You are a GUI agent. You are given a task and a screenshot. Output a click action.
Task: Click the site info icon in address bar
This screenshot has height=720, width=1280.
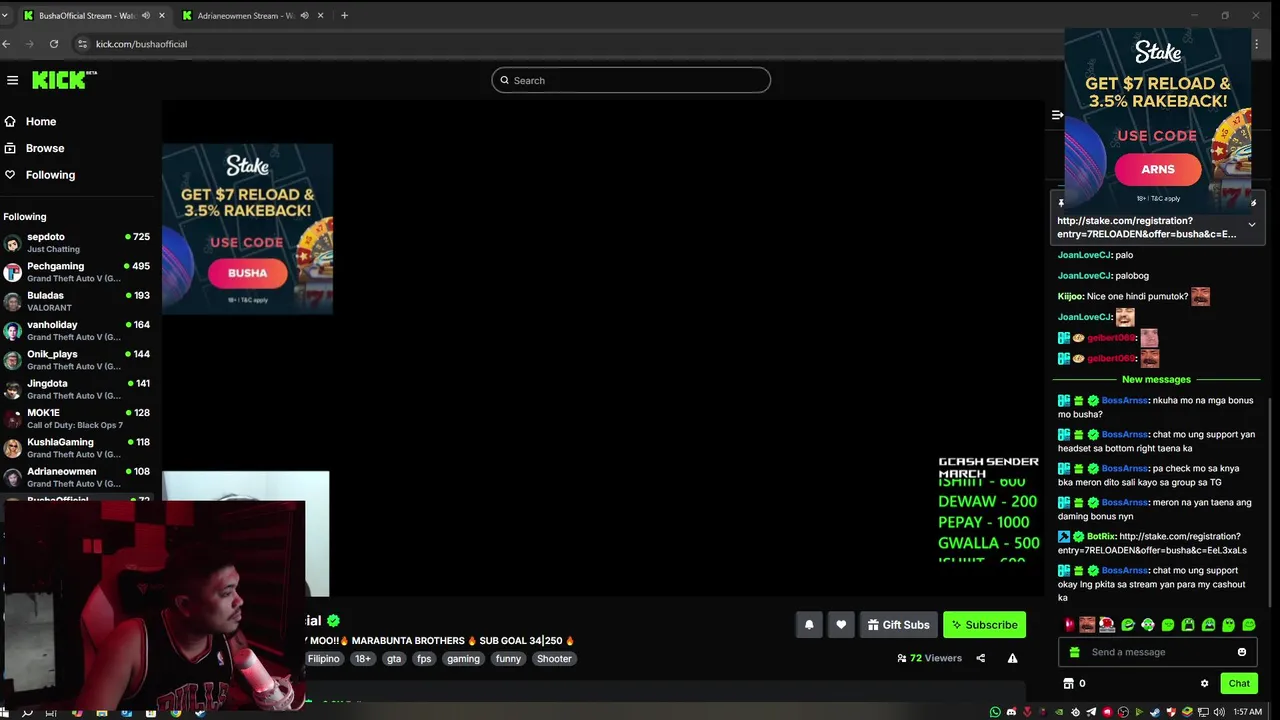click(82, 44)
